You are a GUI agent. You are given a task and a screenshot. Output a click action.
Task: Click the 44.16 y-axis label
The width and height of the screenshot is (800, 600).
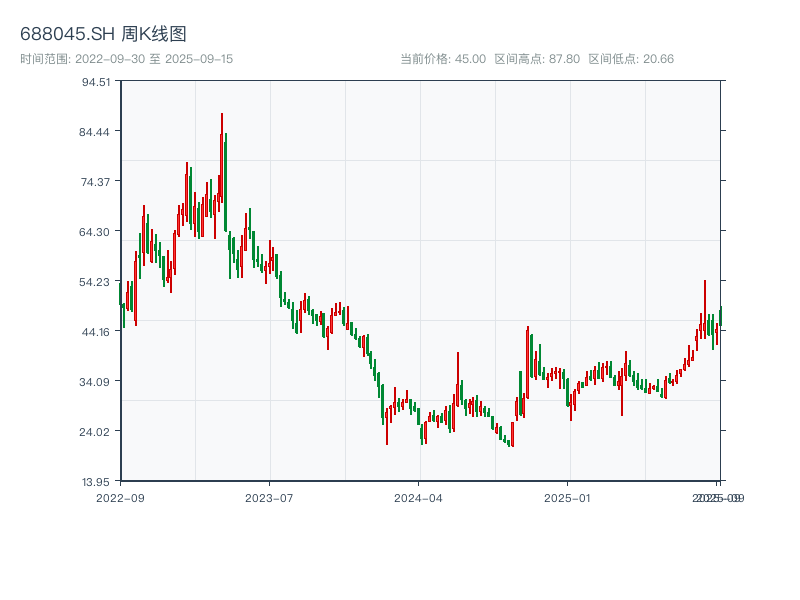[x=96, y=332]
